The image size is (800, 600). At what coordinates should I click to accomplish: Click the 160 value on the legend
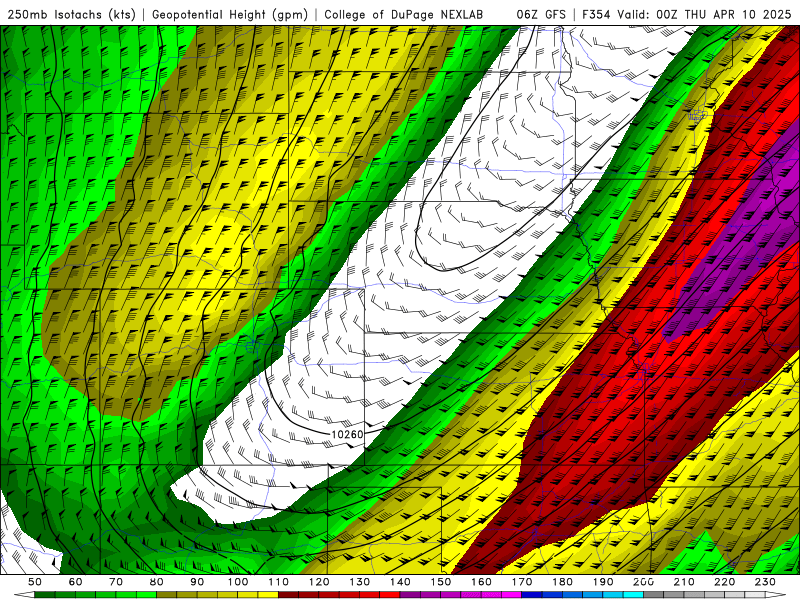pos(481,582)
